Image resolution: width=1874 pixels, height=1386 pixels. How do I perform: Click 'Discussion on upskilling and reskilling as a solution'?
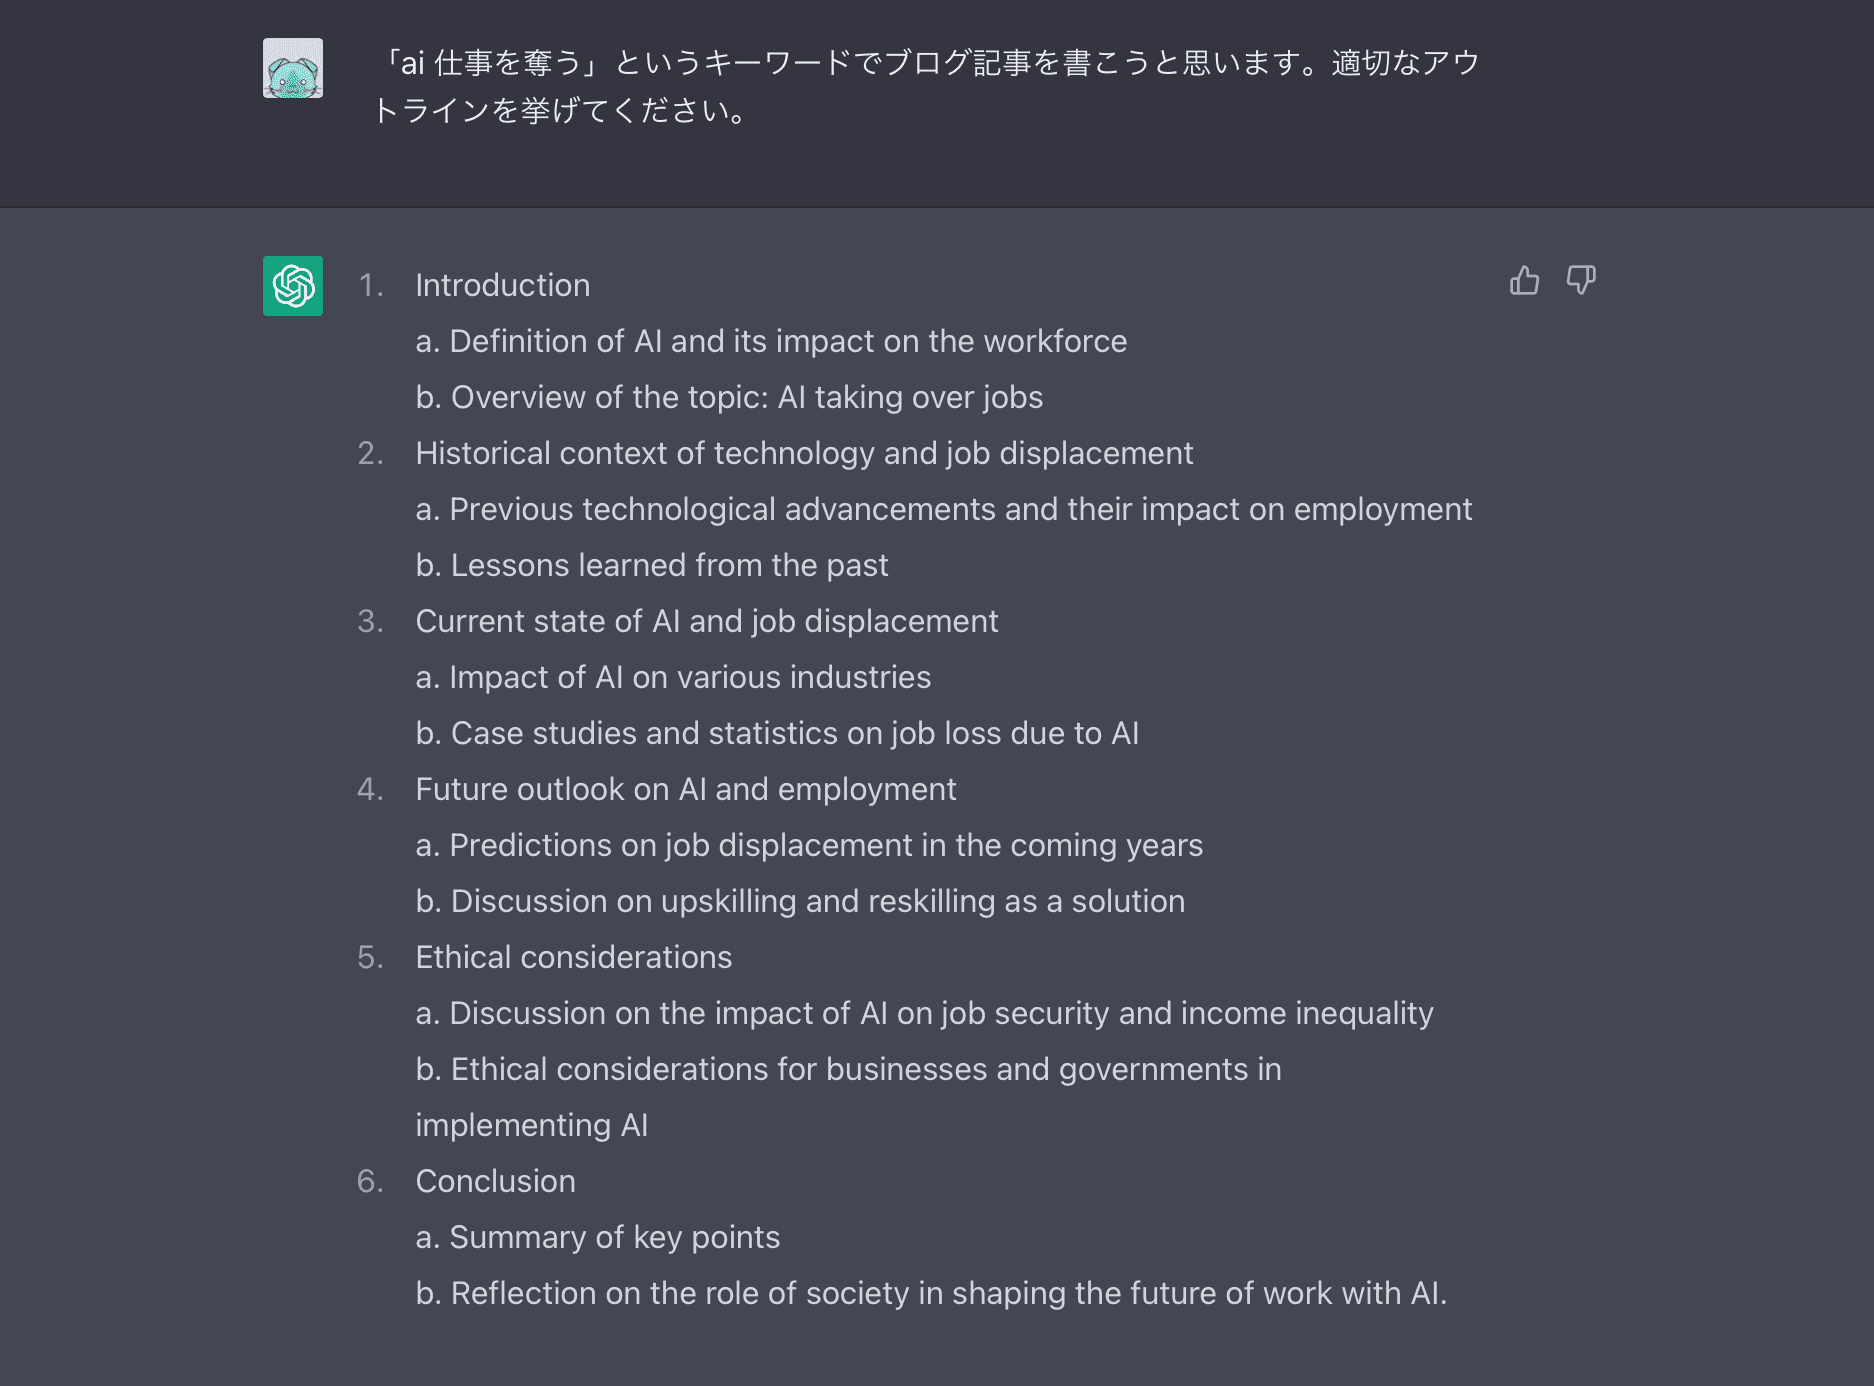[x=800, y=901]
